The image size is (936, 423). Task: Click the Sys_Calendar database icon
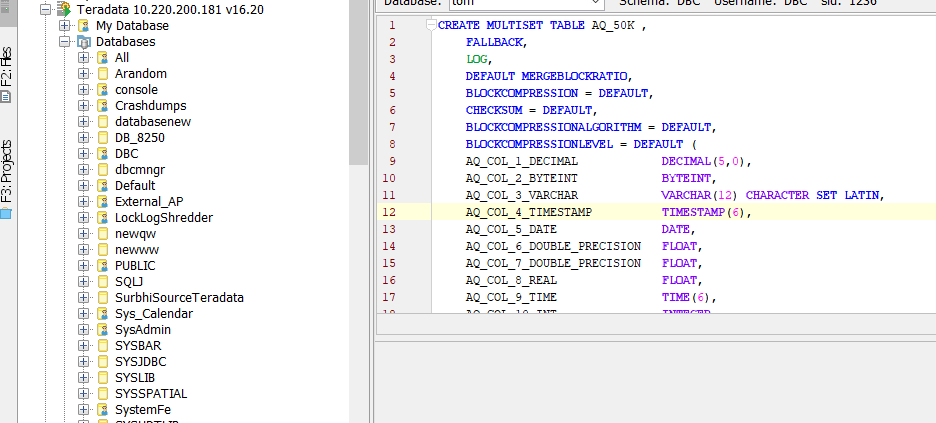point(102,314)
